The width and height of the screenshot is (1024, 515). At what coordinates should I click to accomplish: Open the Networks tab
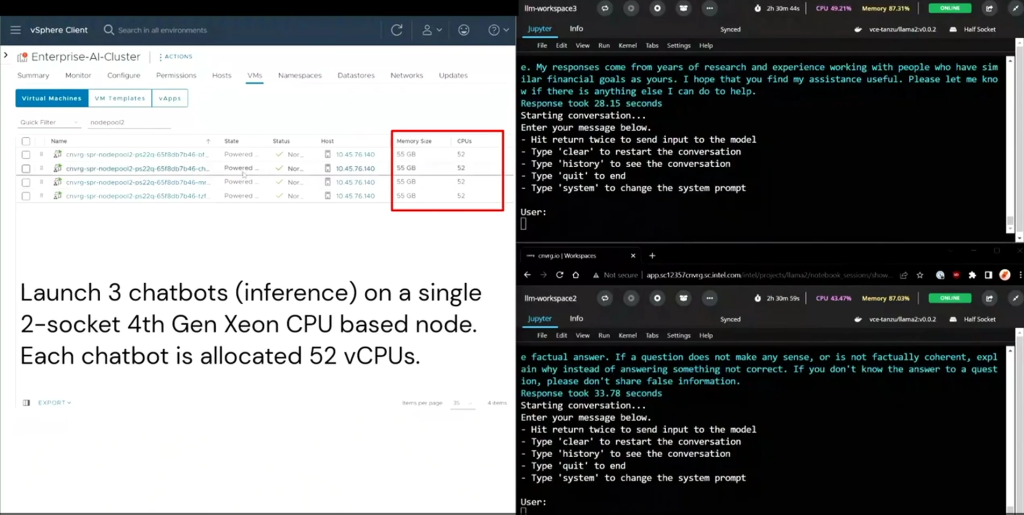coord(407,75)
